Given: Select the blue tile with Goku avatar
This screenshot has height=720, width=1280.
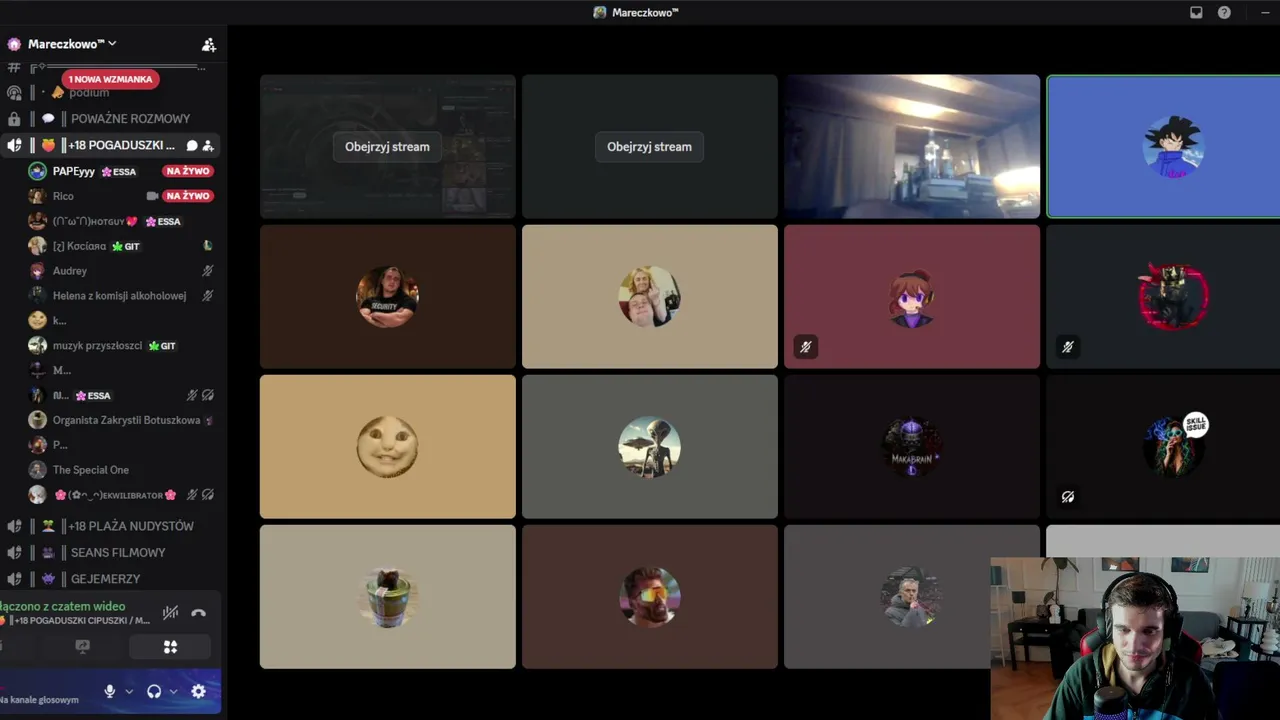Looking at the screenshot, I should pos(1163,146).
